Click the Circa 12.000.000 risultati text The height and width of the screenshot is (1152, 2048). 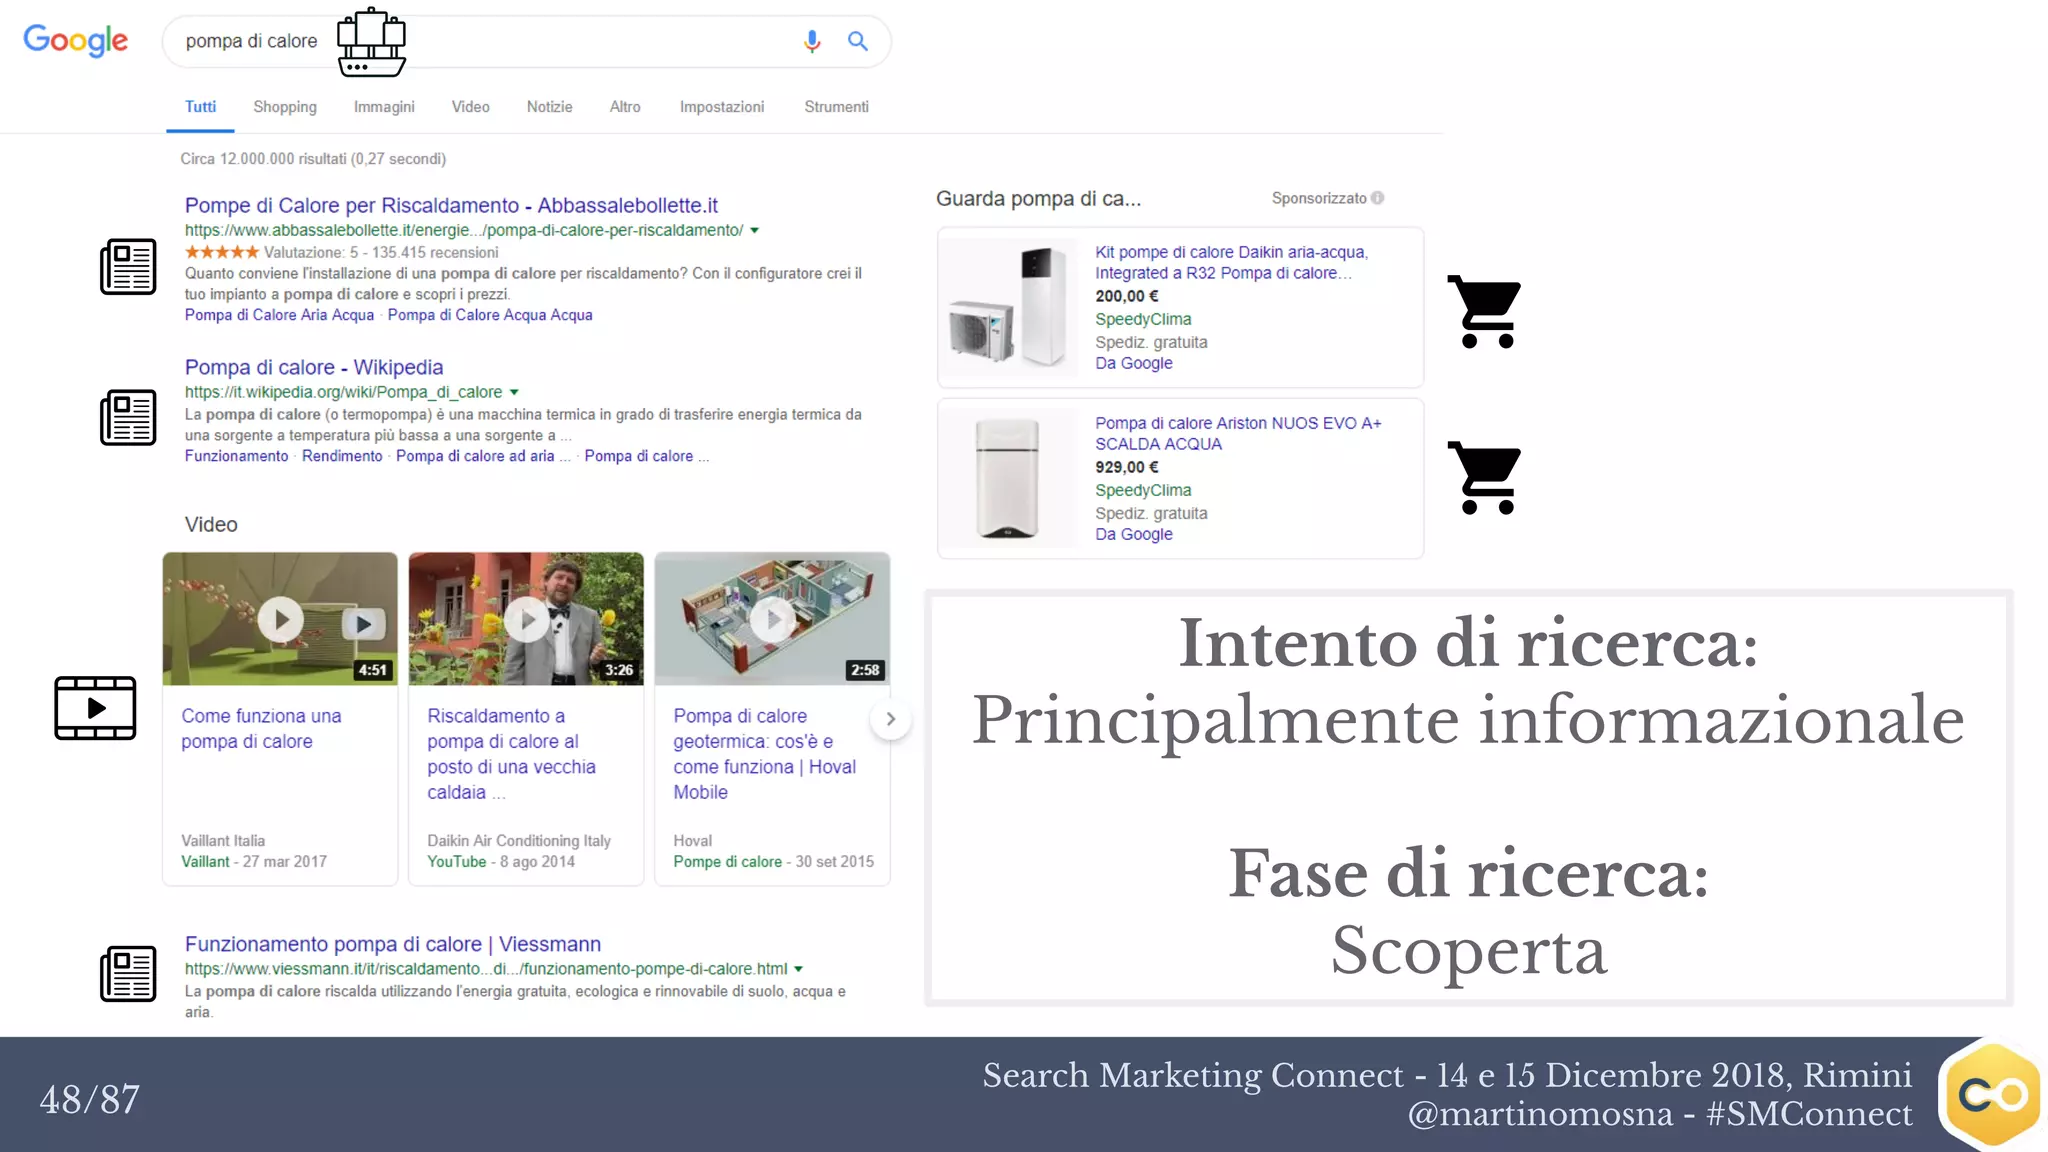click(x=313, y=159)
